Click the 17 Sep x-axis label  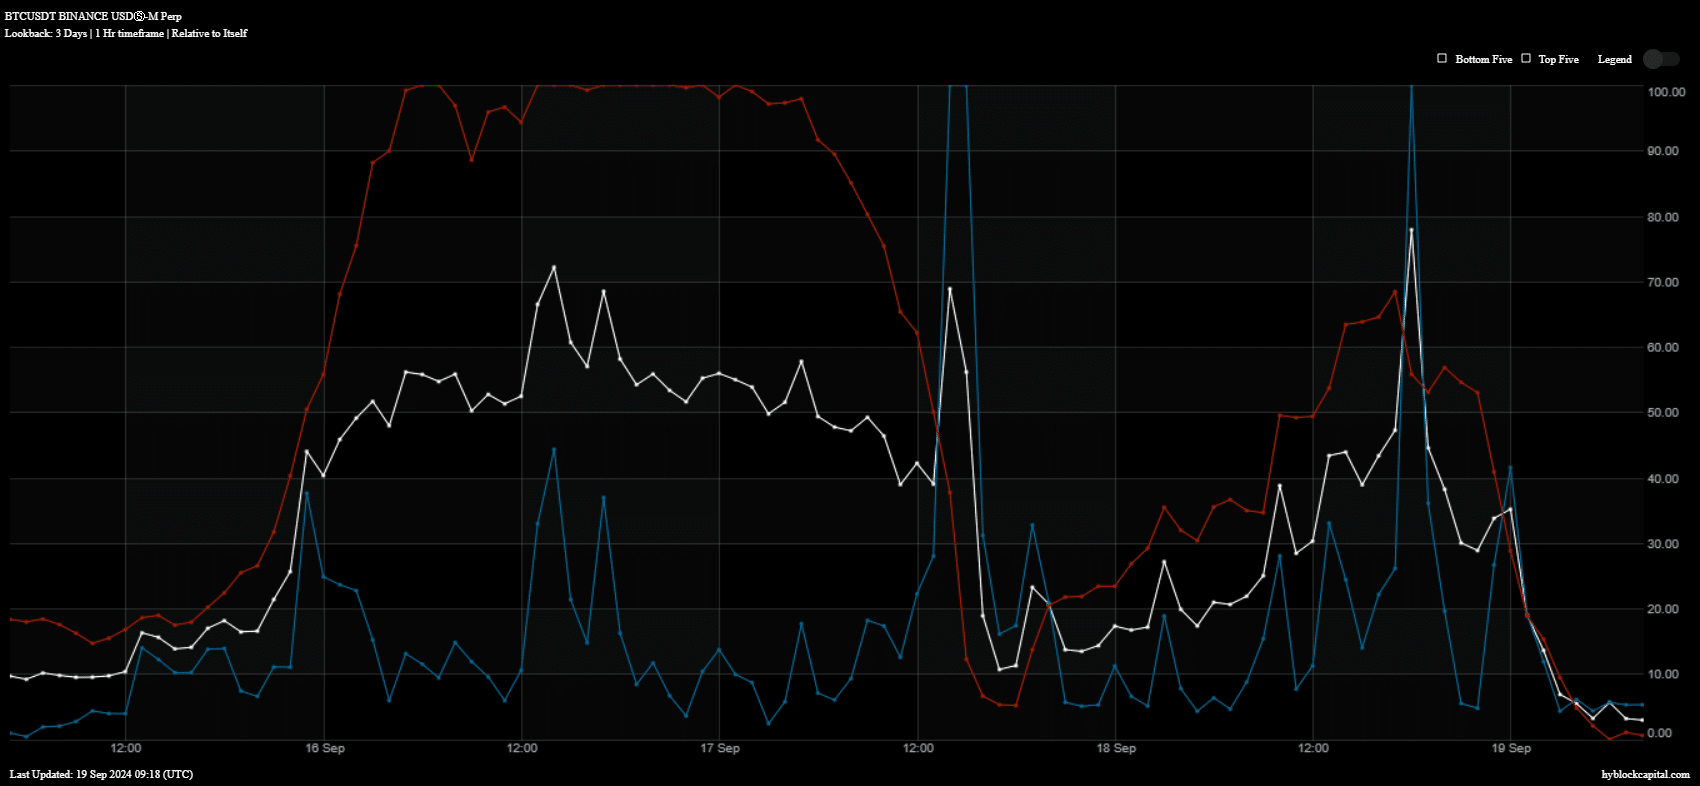point(720,748)
